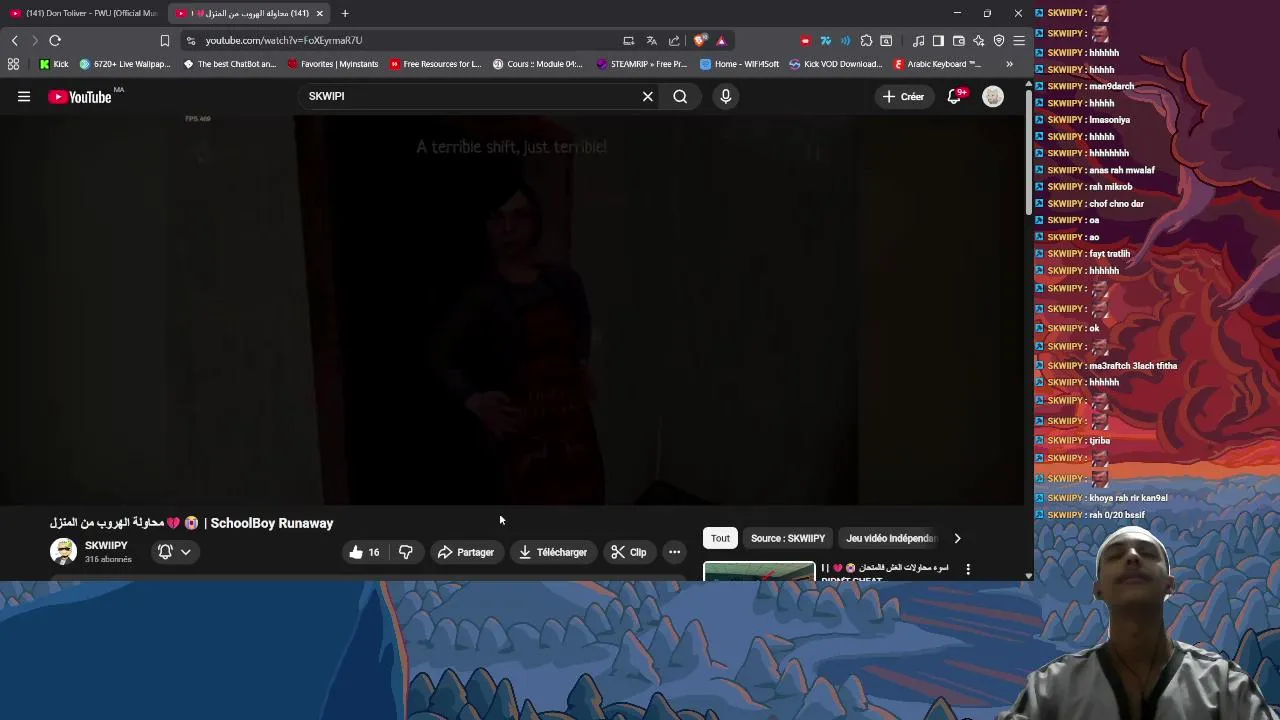Go forward in browser history
Screen dimensions: 1280x720
tap(34, 40)
